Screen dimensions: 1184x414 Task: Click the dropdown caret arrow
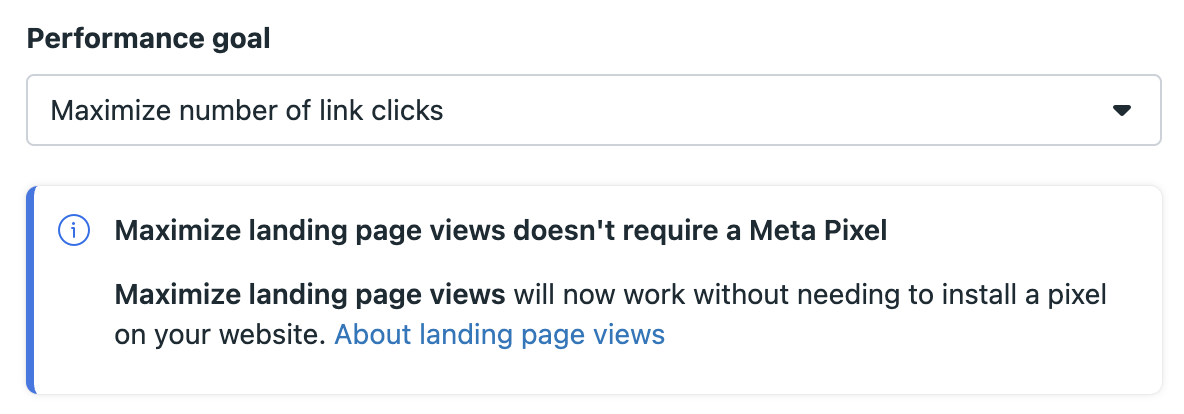coord(1121,110)
